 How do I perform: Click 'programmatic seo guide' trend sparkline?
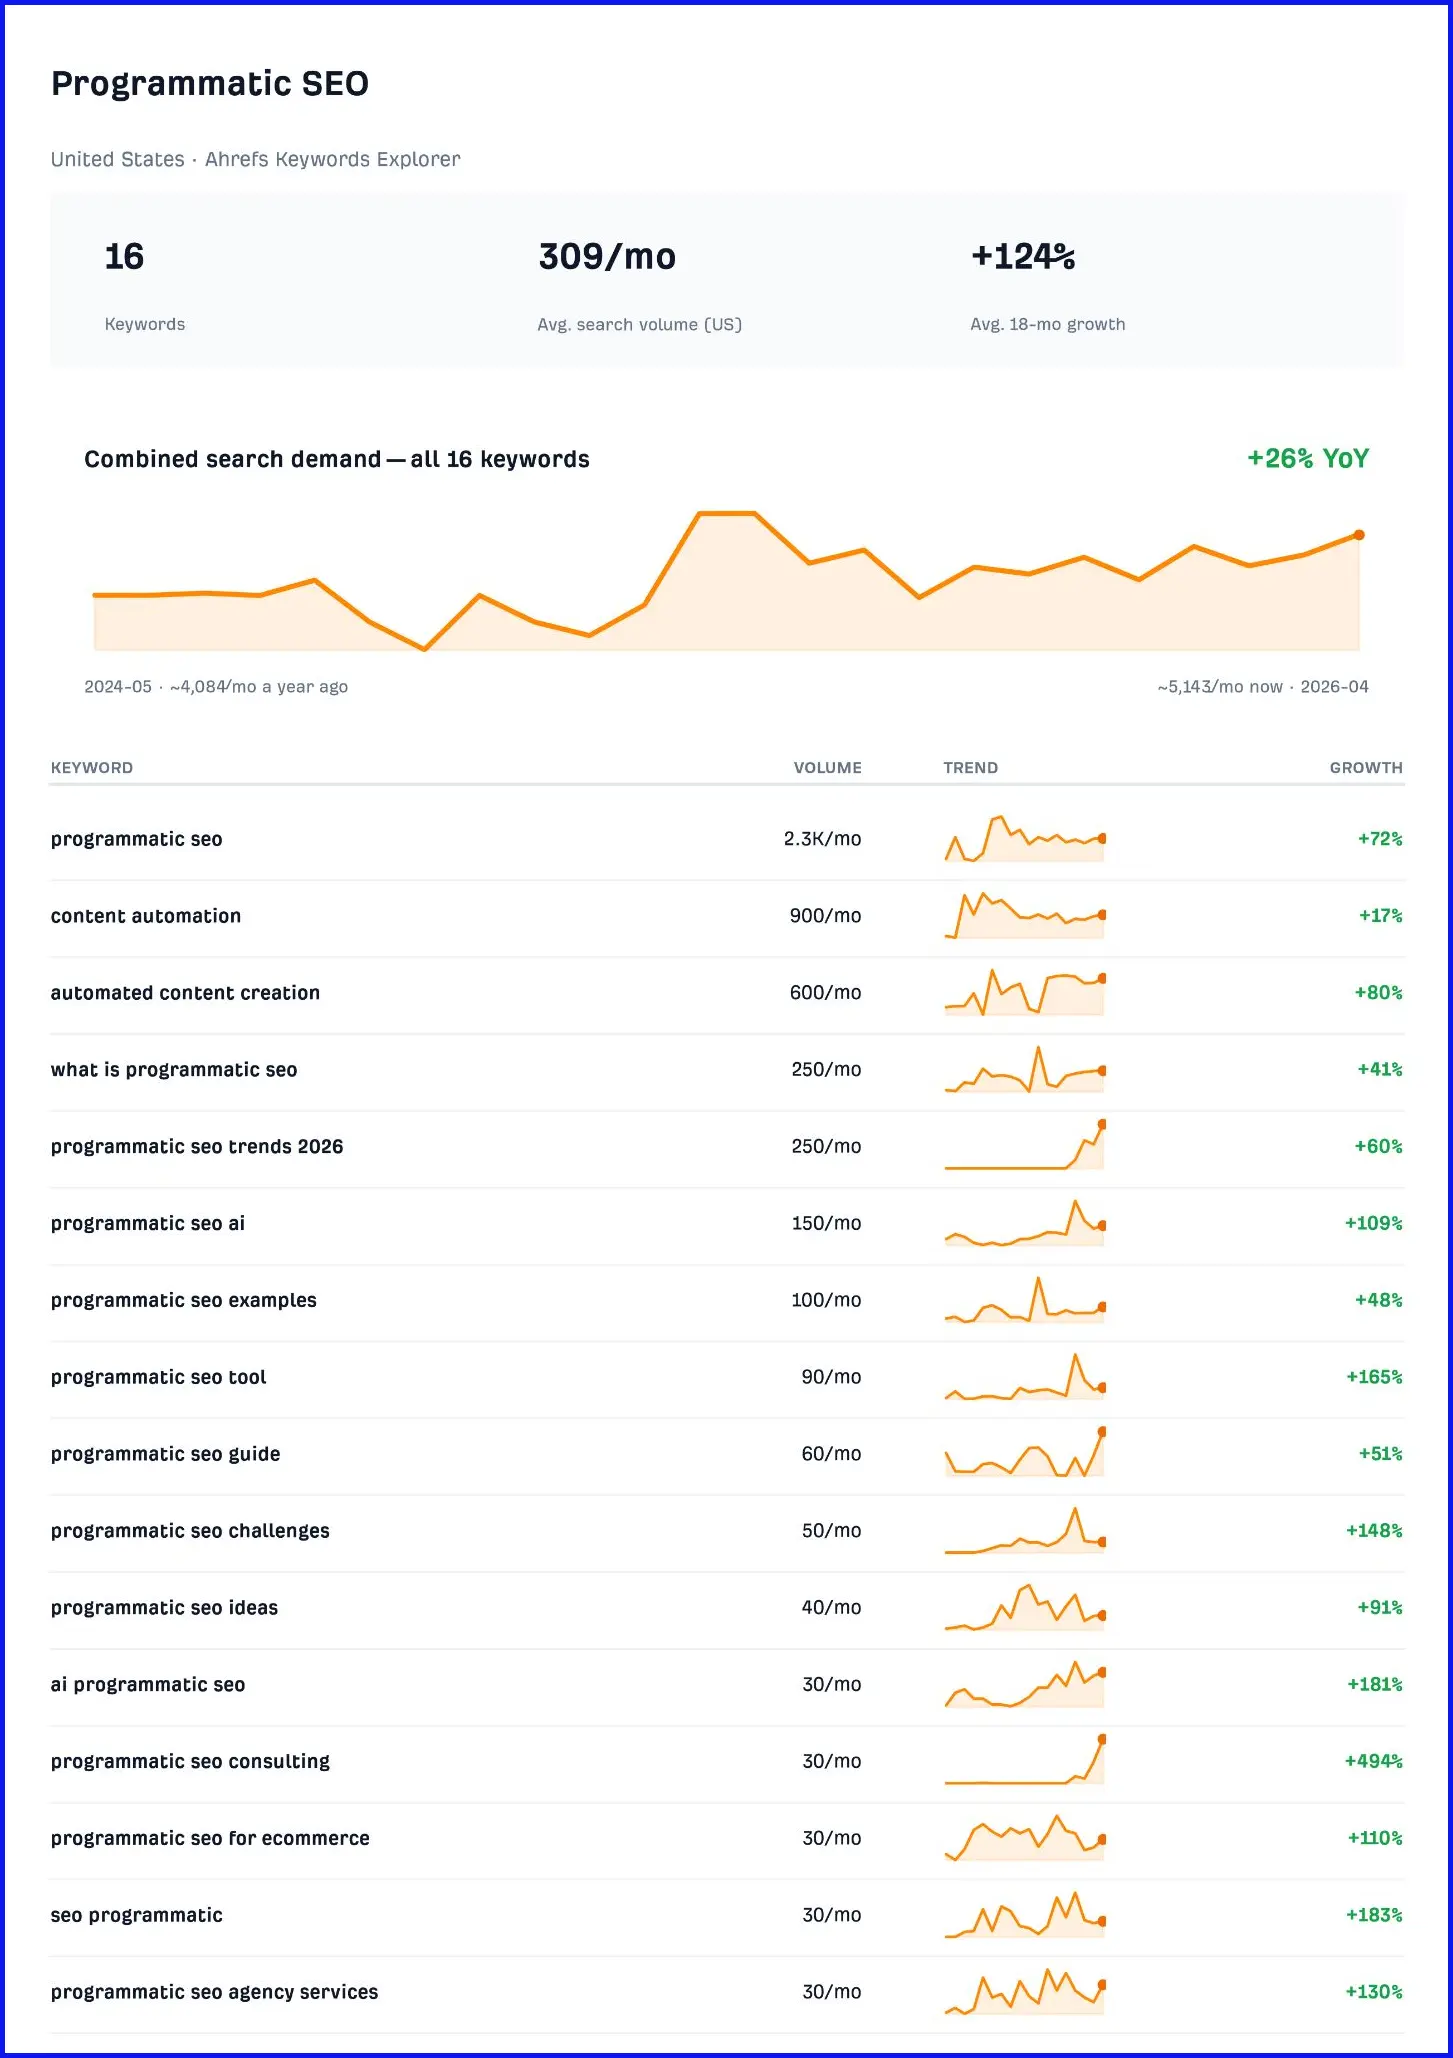pos(1025,1454)
